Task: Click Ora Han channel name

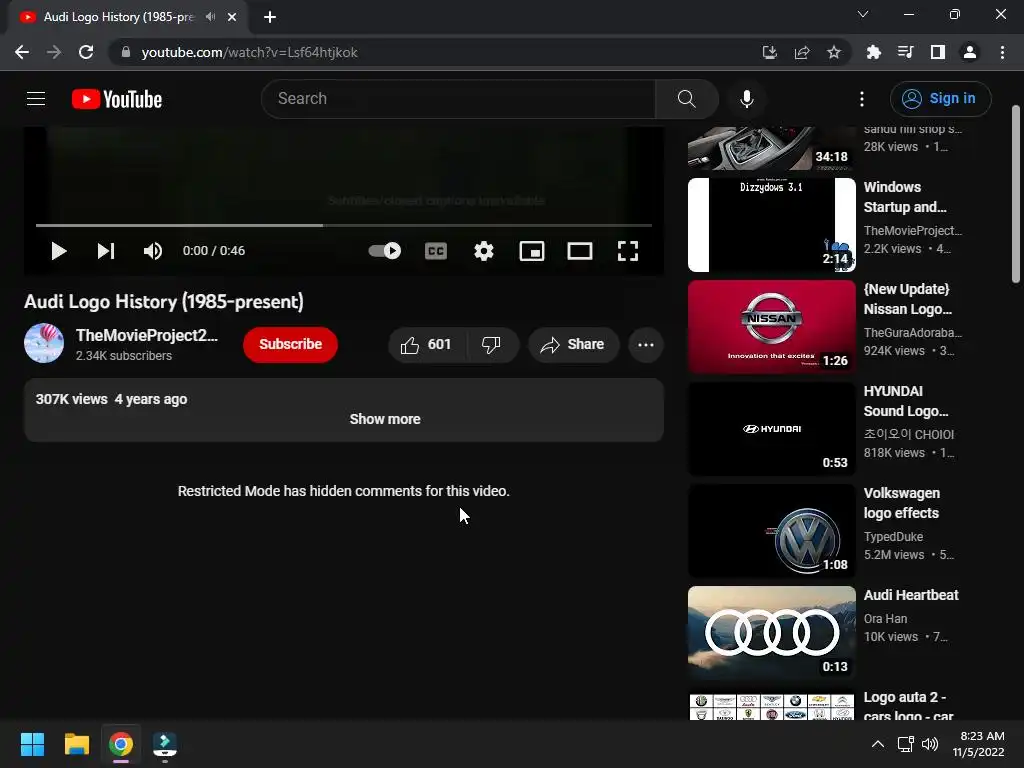Action: [885, 618]
